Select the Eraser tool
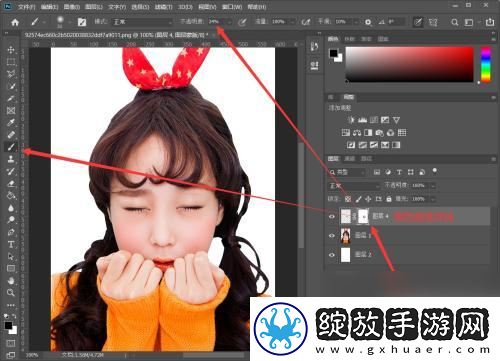 (11, 183)
